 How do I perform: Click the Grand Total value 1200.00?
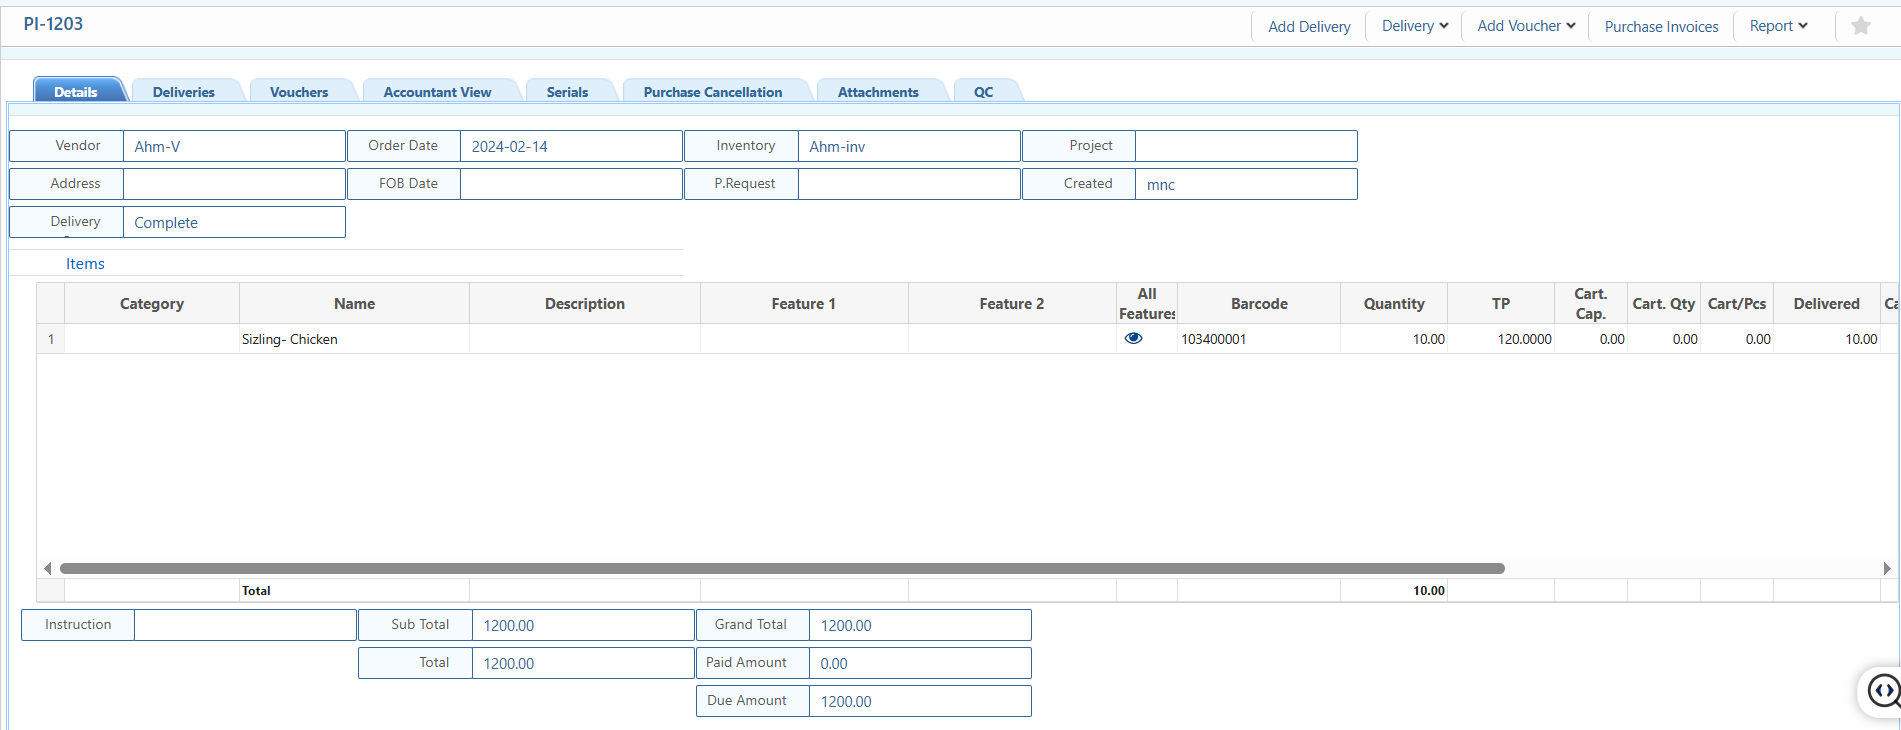click(920, 625)
